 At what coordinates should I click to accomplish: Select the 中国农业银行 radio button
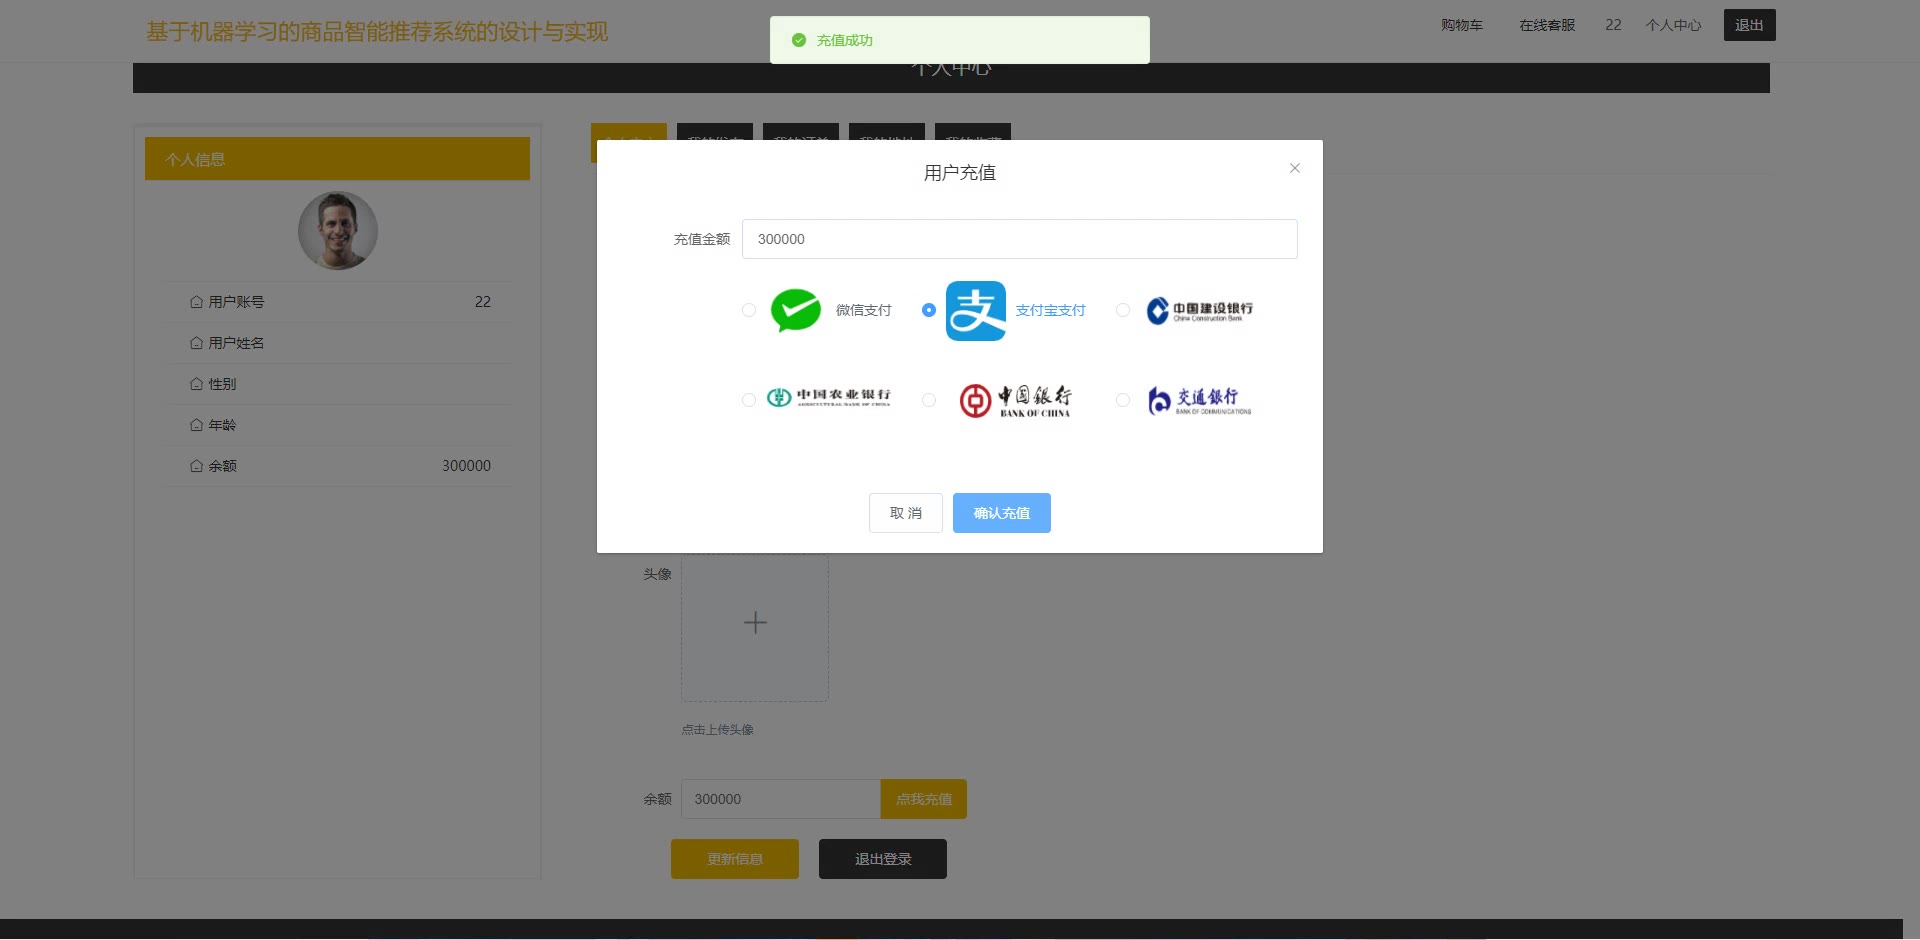[748, 400]
